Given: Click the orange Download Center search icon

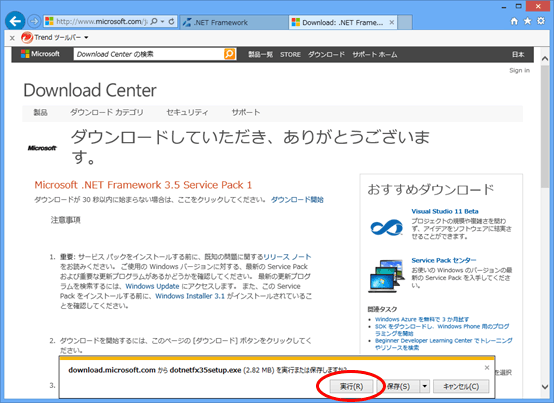Looking at the screenshot, I should [x=229, y=54].
